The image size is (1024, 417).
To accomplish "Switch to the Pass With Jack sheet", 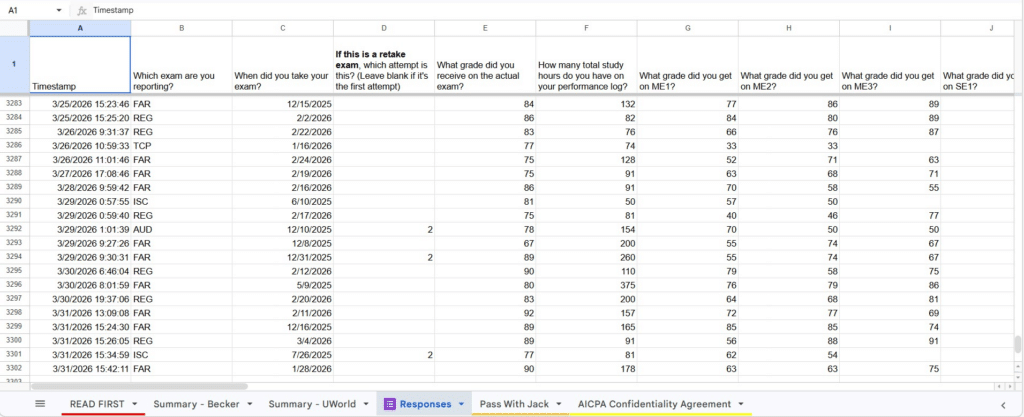I will [x=513, y=404].
